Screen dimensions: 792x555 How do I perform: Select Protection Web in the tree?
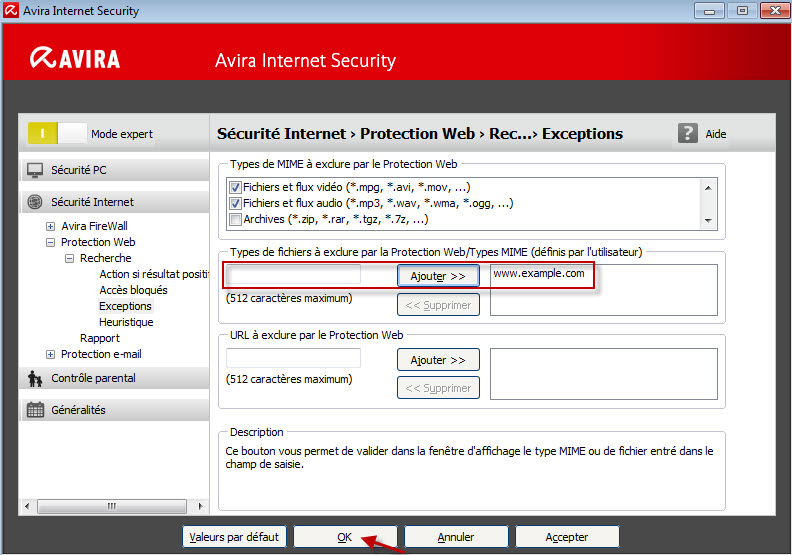click(x=98, y=242)
